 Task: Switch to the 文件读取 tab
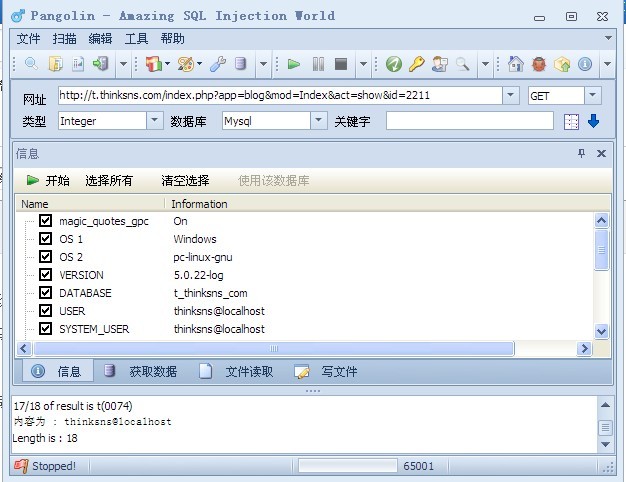[x=236, y=371]
